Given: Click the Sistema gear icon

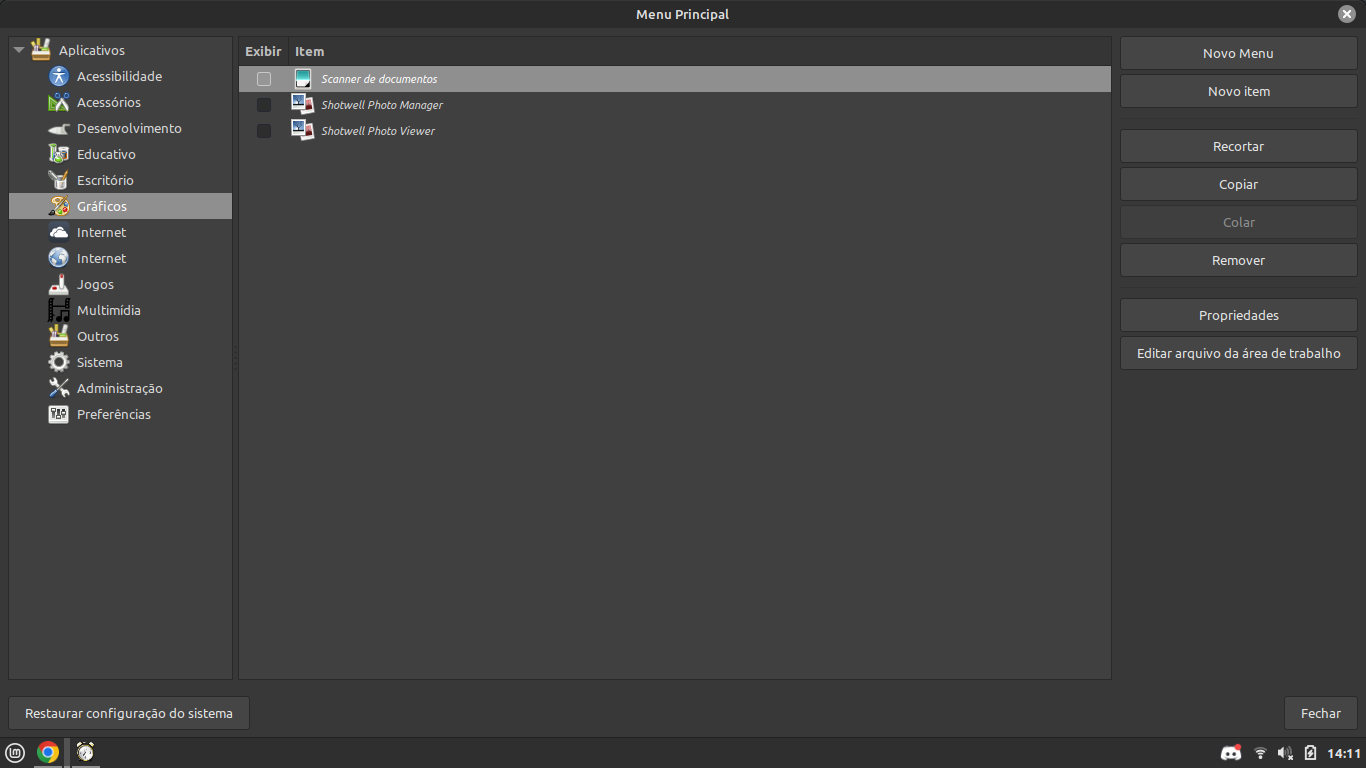Looking at the screenshot, I should click(58, 362).
